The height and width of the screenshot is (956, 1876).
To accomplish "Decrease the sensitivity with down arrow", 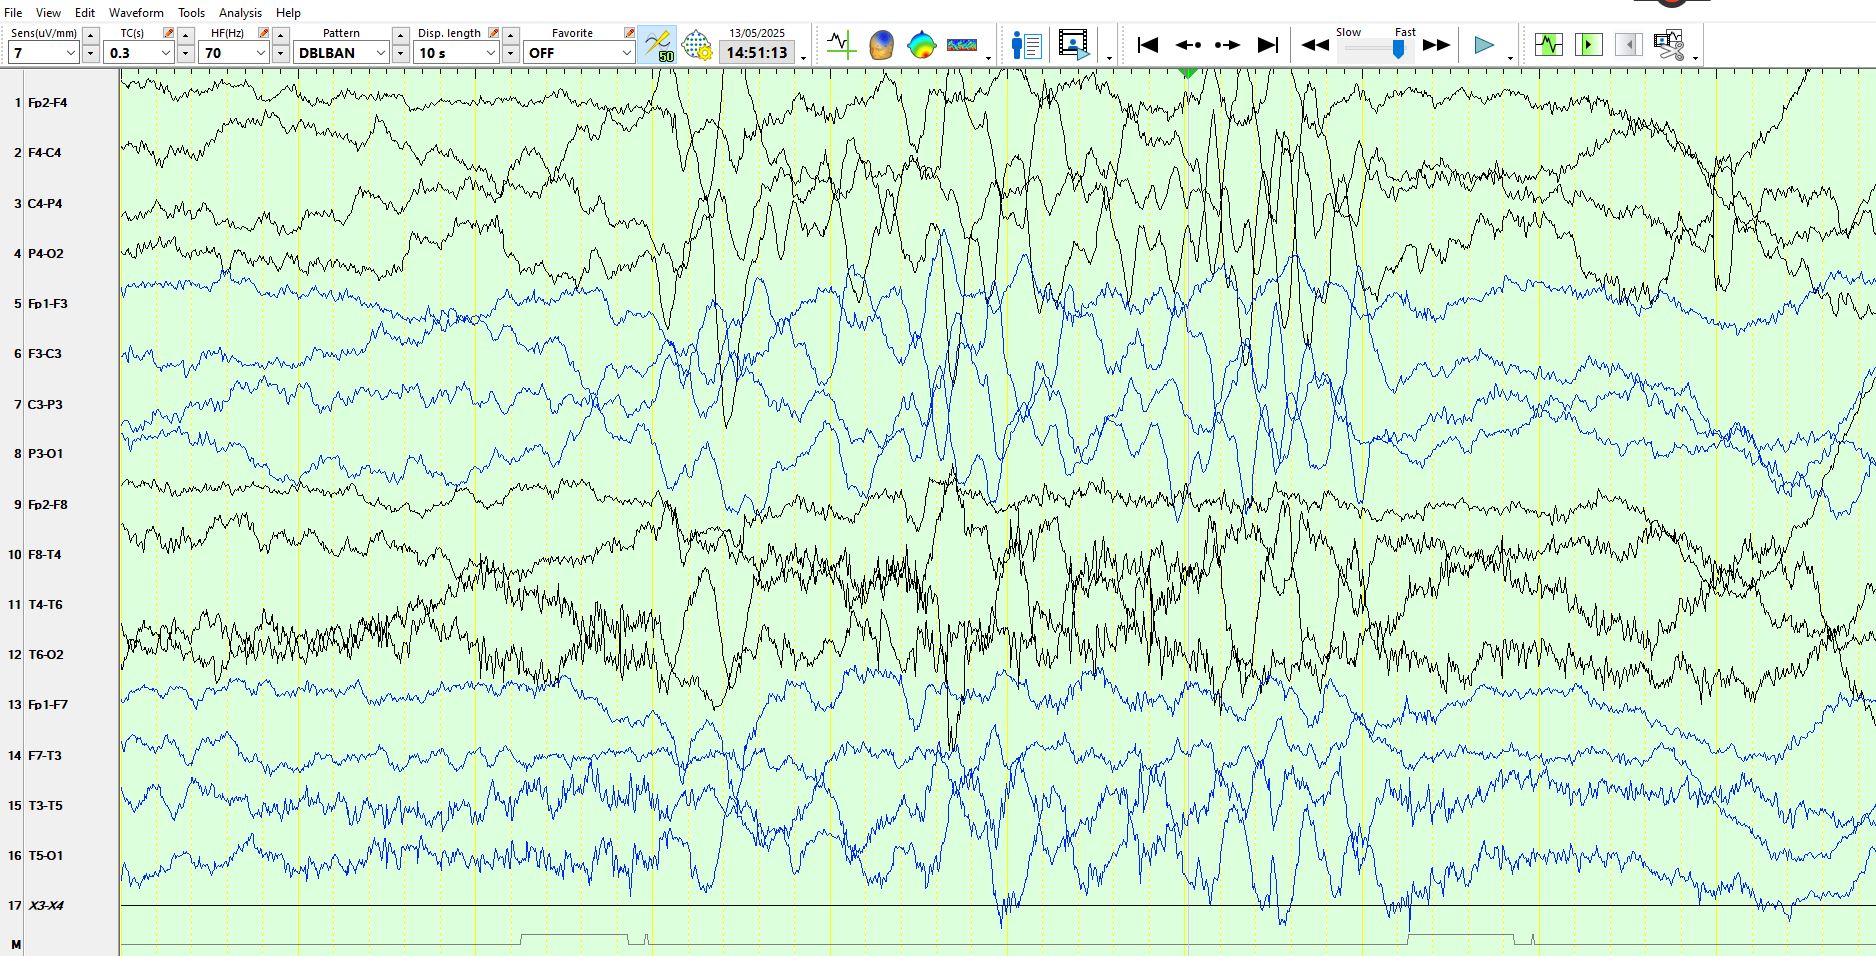I will (90, 53).
